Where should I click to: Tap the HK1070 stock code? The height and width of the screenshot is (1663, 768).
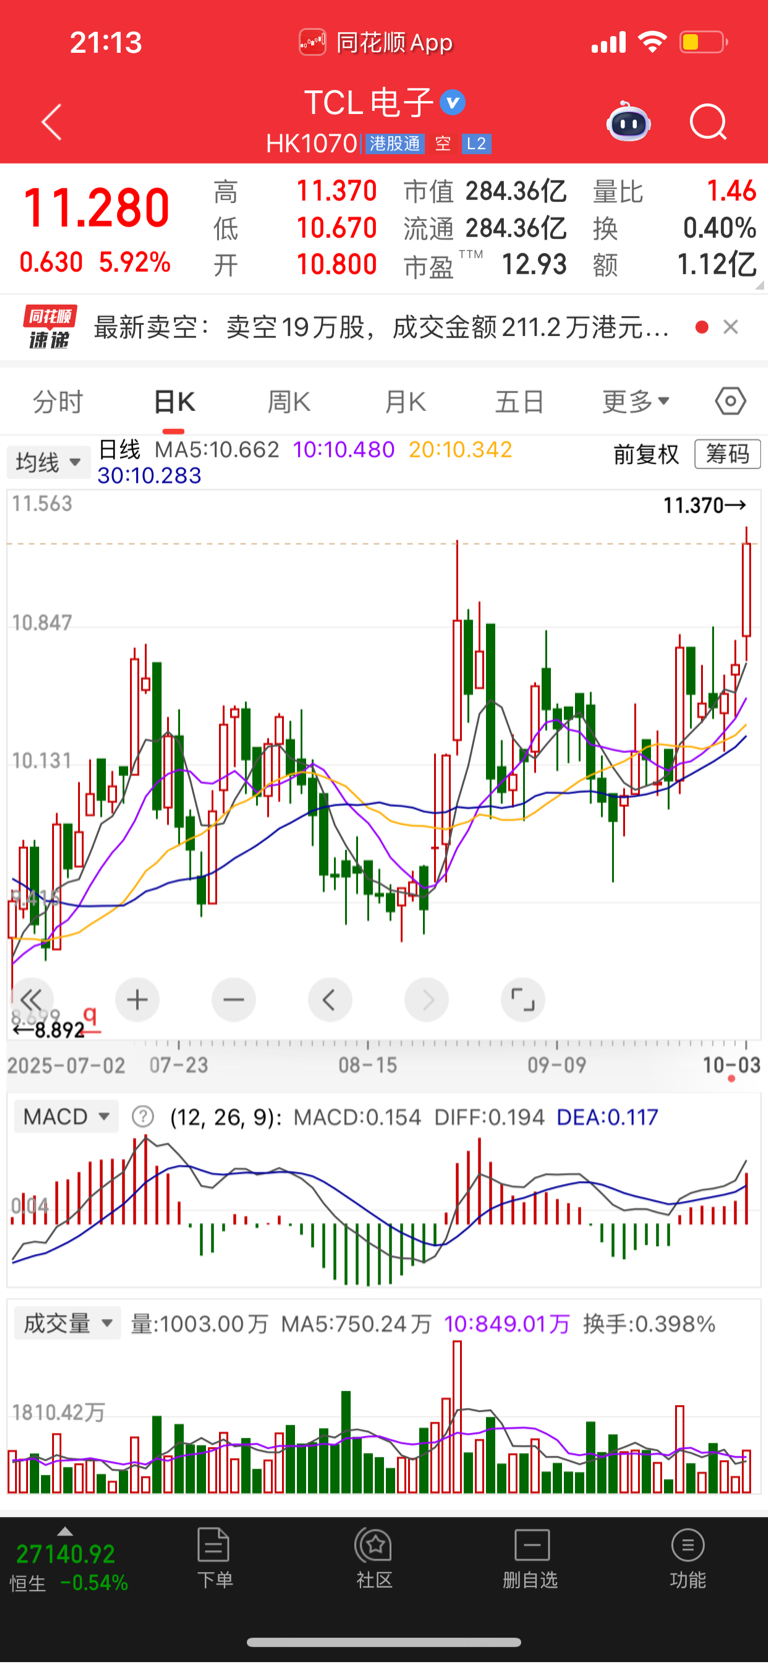[x=311, y=144]
